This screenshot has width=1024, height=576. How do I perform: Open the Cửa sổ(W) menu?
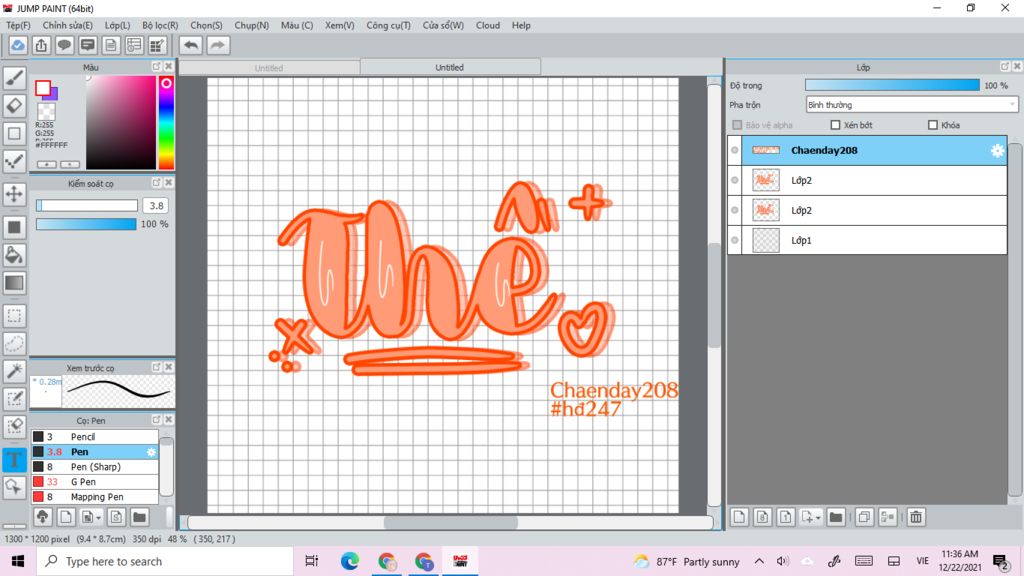coord(443,25)
